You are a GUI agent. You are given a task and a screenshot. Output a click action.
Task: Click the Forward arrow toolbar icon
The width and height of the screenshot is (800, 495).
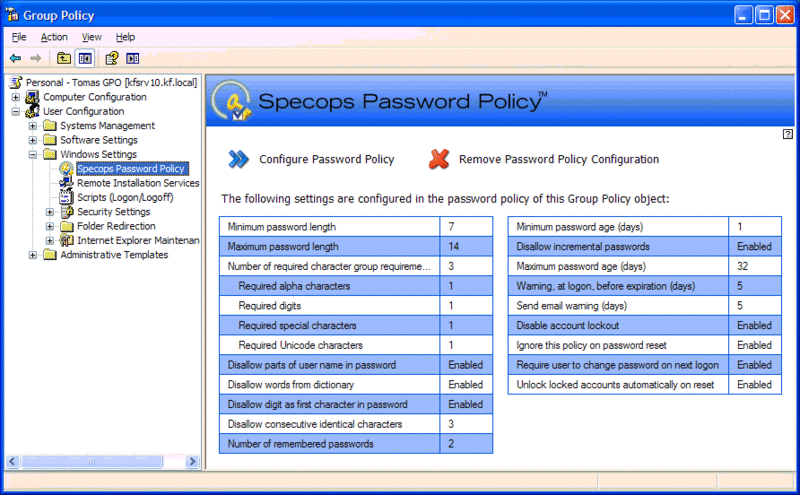coord(36,58)
